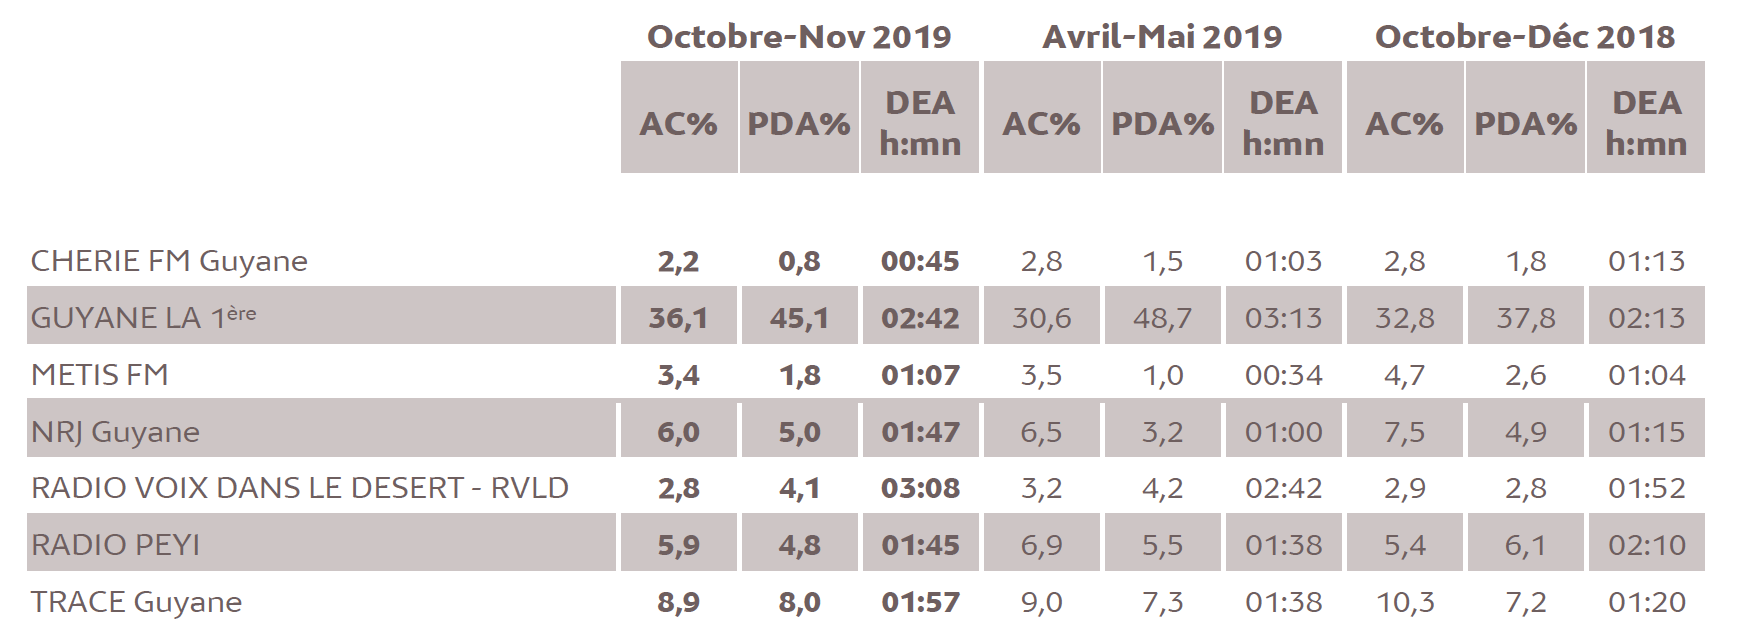Select DEA h:mn header under Octobre-Déc 2018
The height and width of the screenshot is (640, 1740).
coord(1646,123)
